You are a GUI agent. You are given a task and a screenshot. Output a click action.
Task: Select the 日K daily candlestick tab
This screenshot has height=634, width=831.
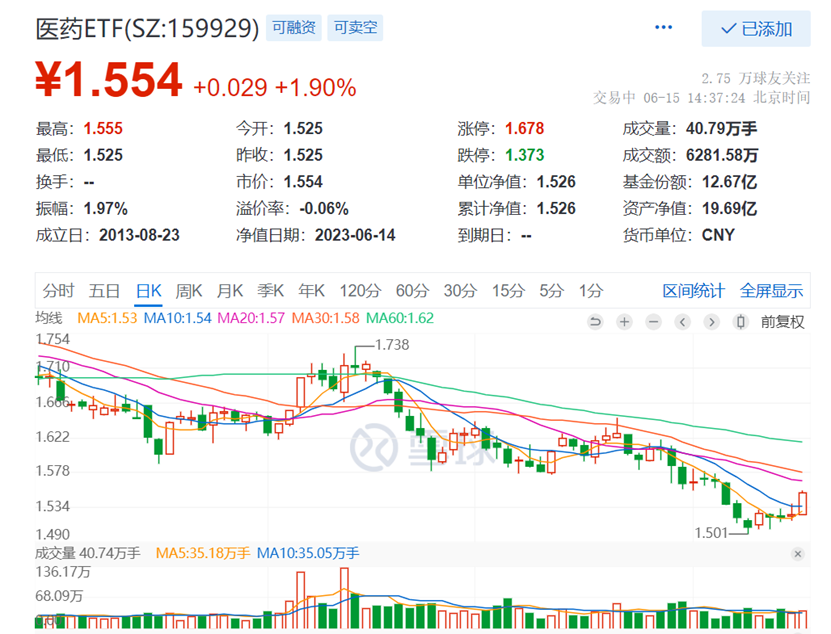click(x=148, y=290)
